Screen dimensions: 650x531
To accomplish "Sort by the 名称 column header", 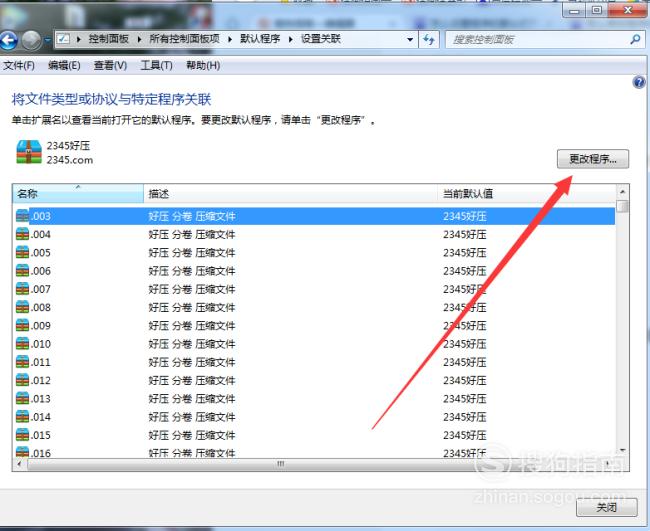I will 78,194.
